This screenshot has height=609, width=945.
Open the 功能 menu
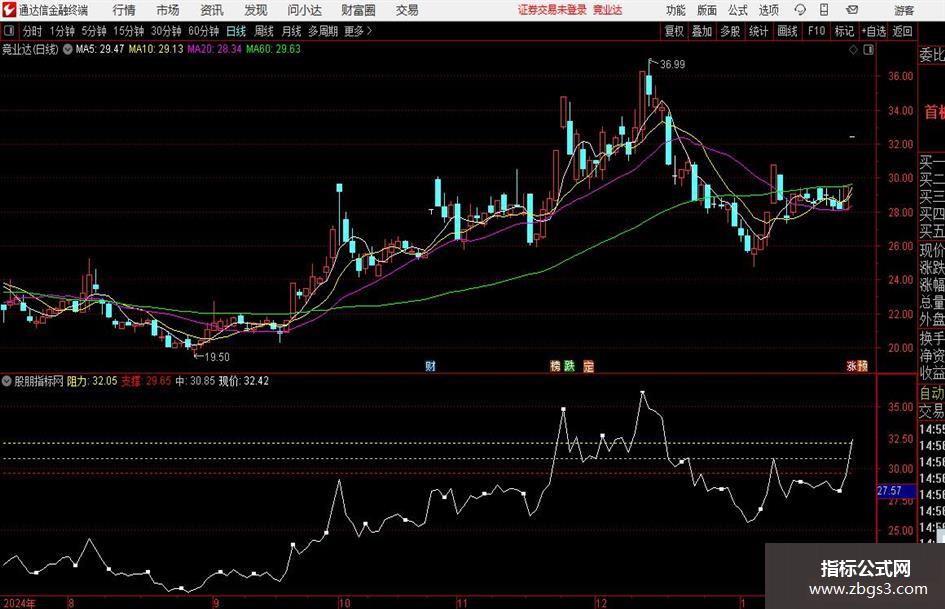tap(676, 10)
